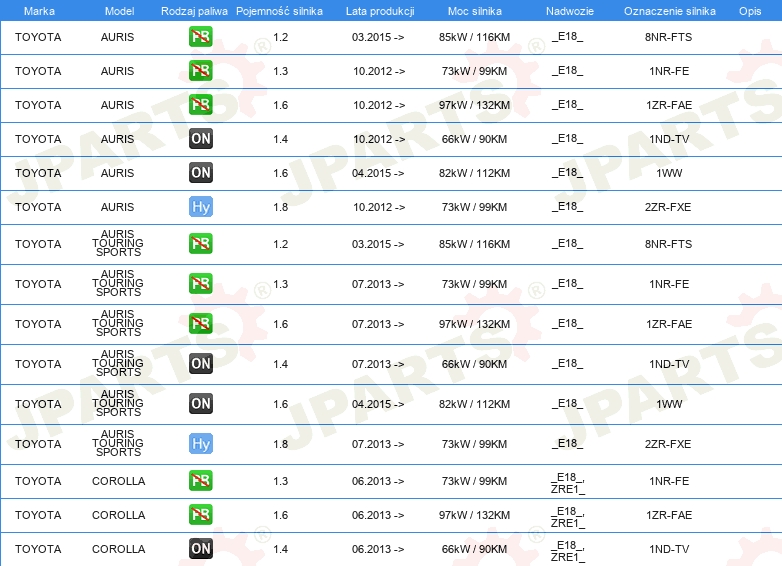
Task: Click petrol icon in Auris 1ZR-FAE row
Action: tap(200, 105)
